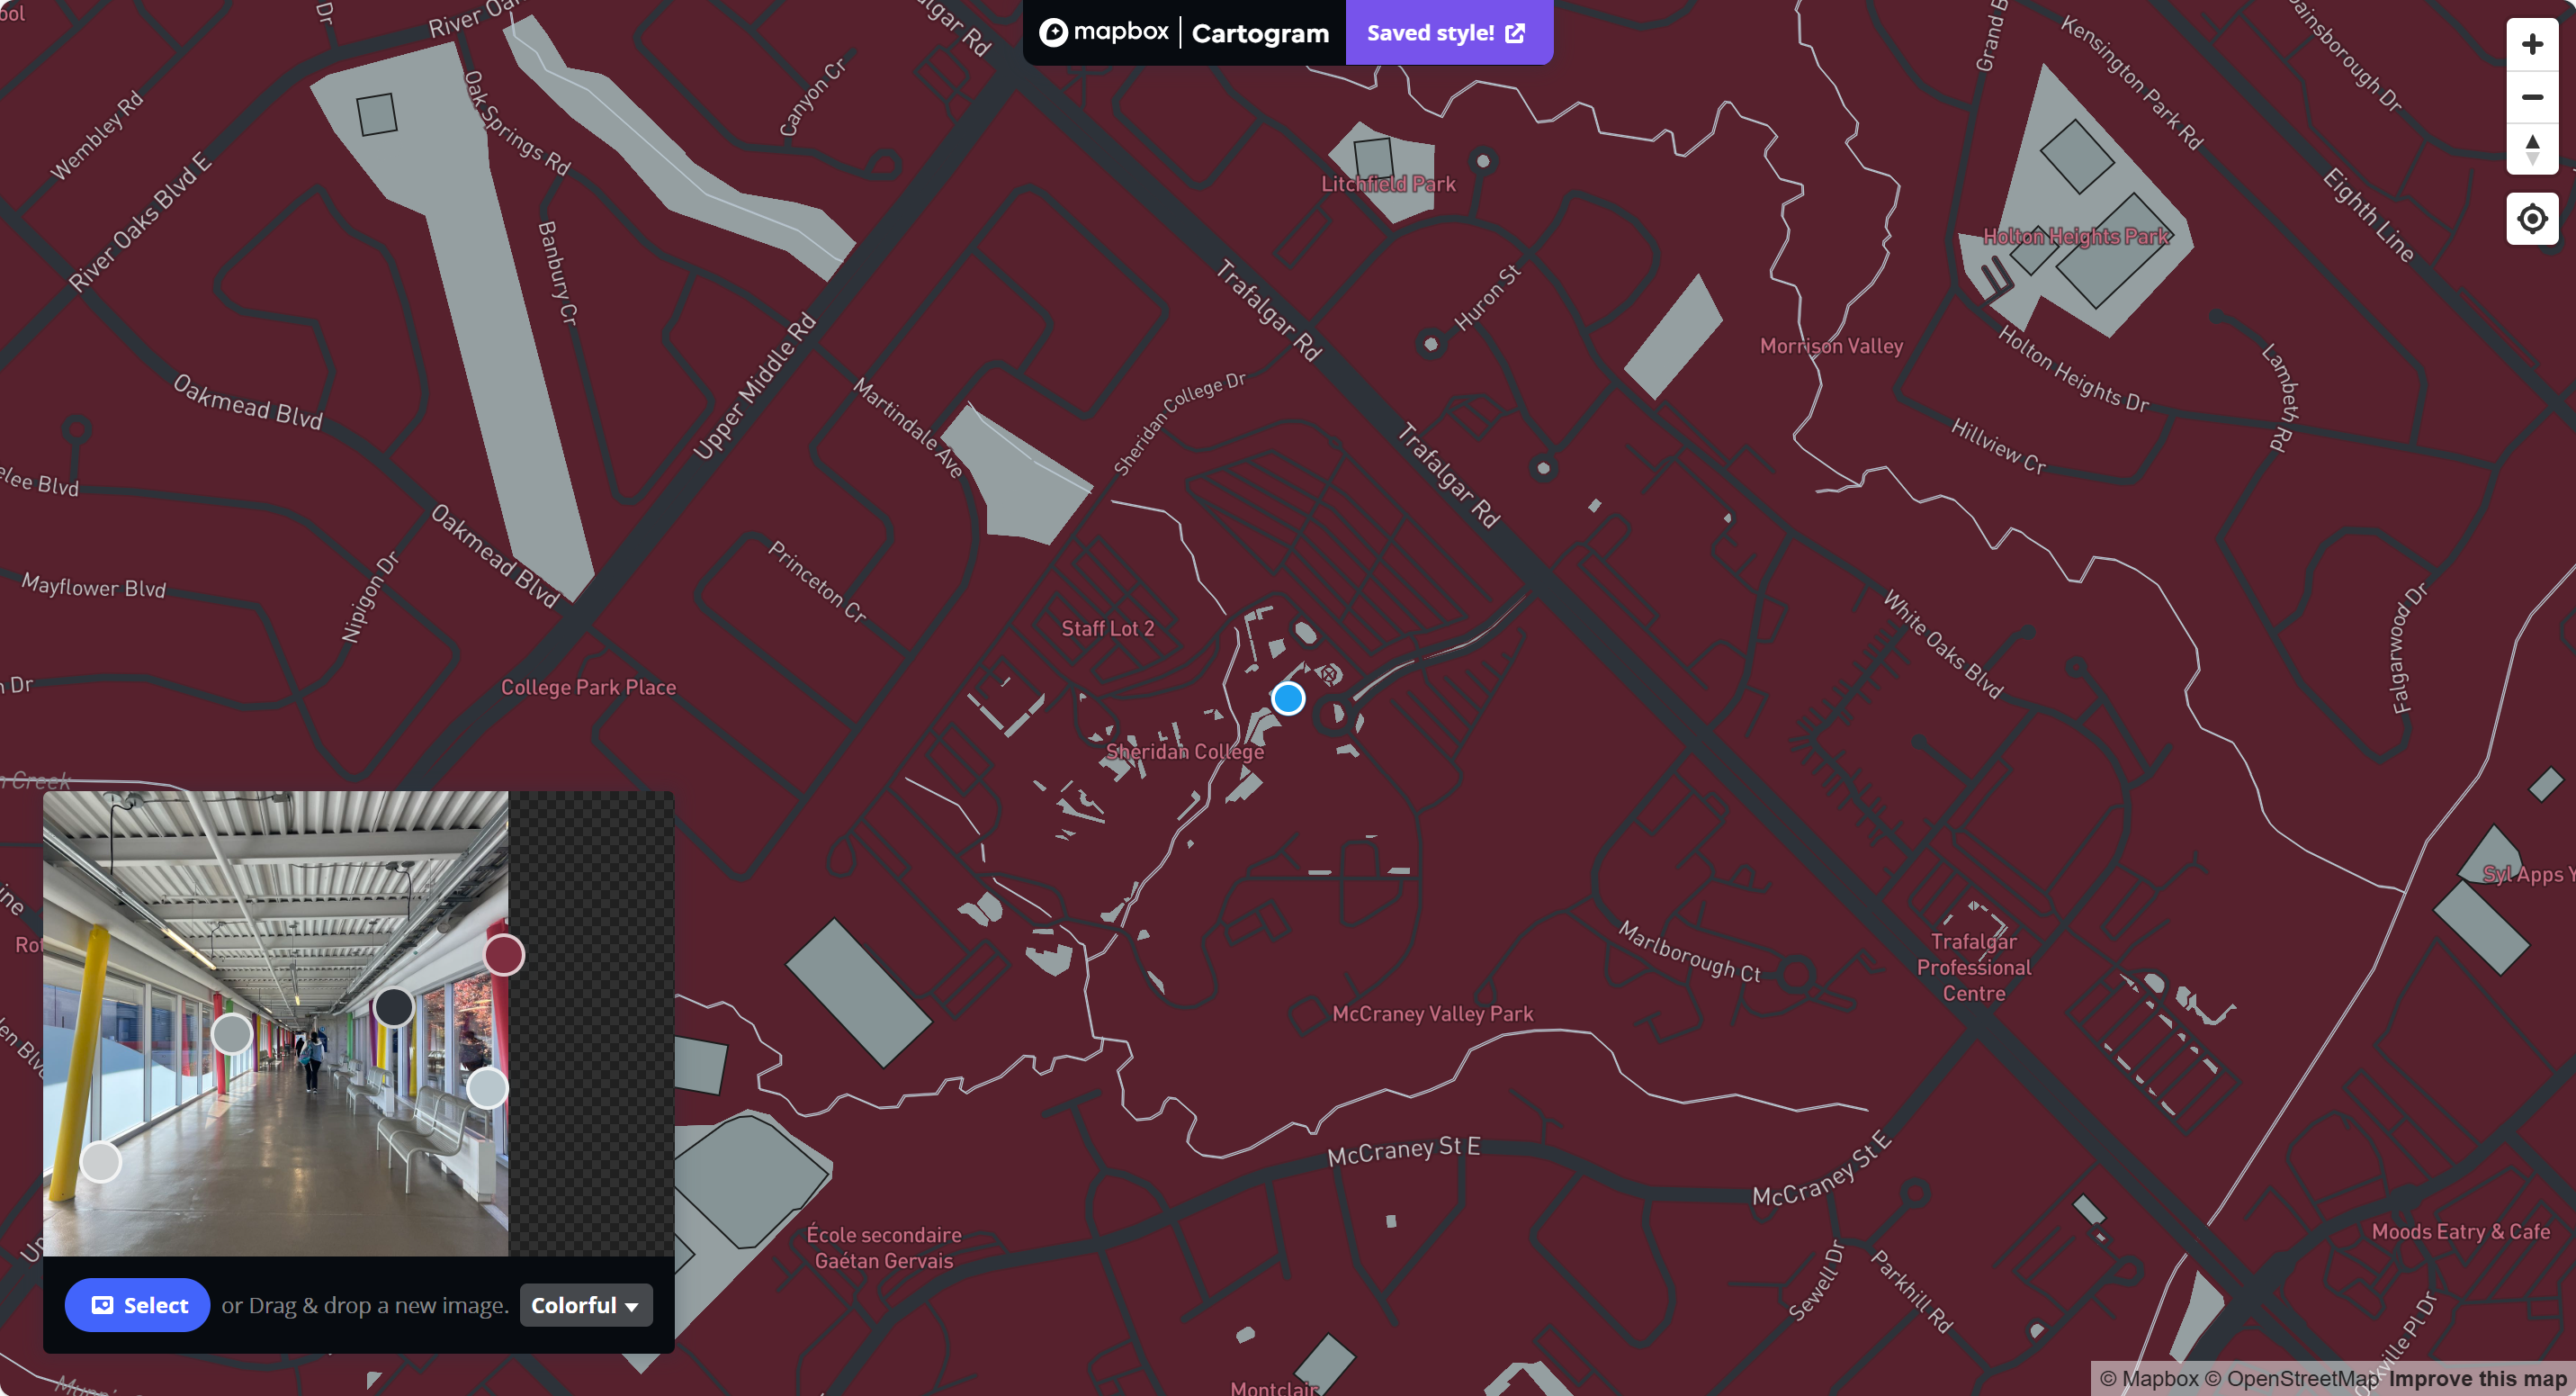Open the Colorful palette dropdown
The height and width of the screenshot is (1396, 2576).
(x=585, y=1304)
